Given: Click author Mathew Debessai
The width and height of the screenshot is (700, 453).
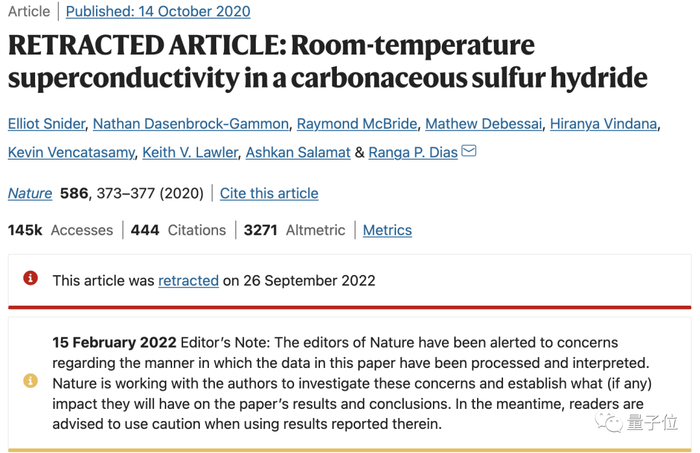Looking at the screenshot, I should coord(484,124).
